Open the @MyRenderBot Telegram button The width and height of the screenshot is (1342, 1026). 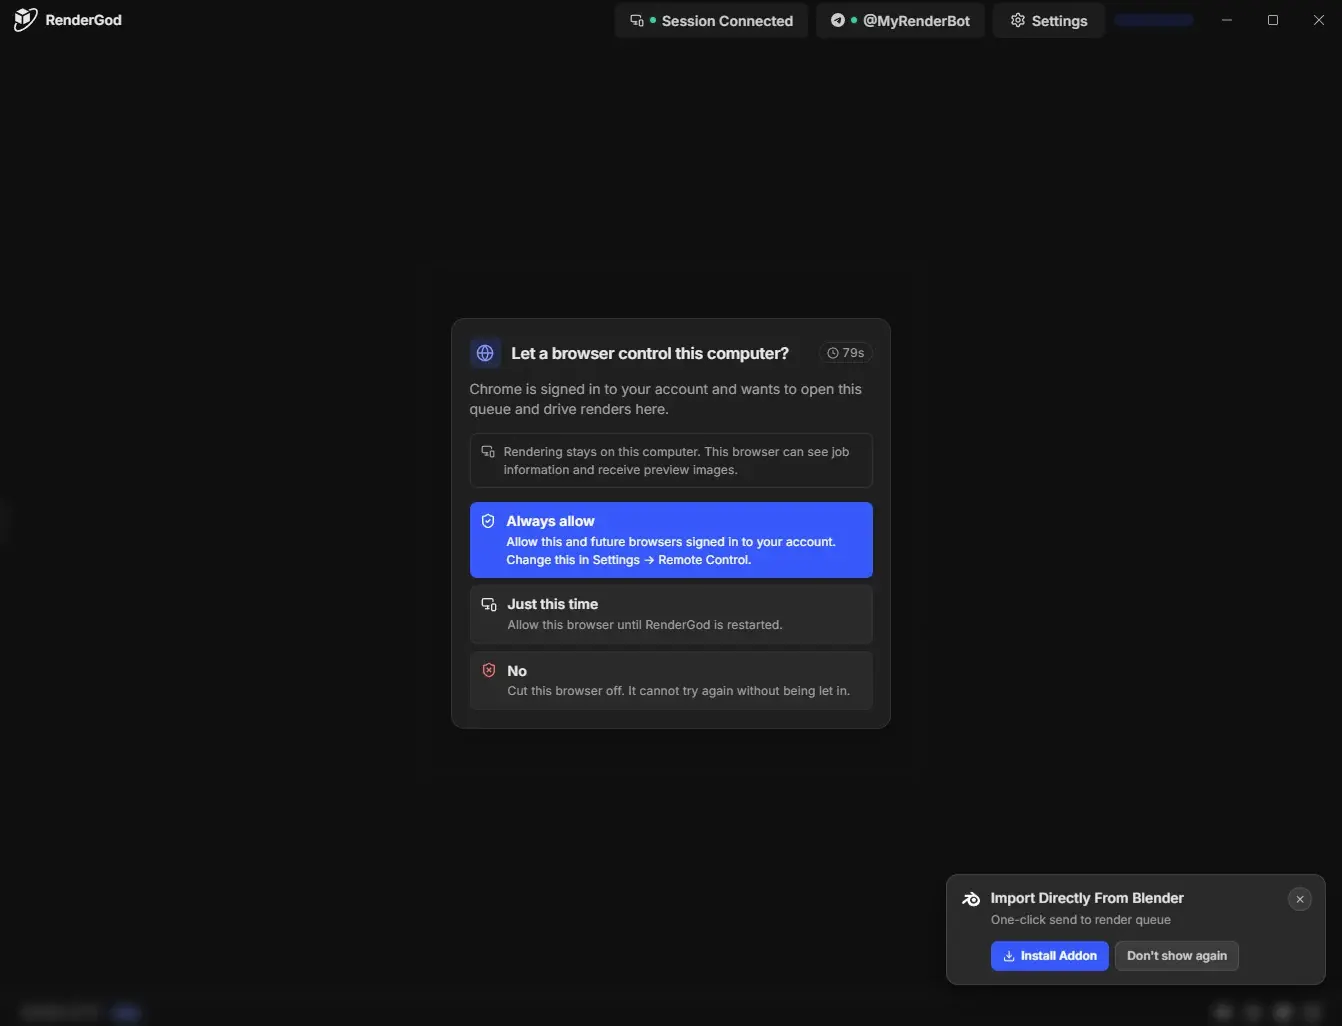coord(900,21)
